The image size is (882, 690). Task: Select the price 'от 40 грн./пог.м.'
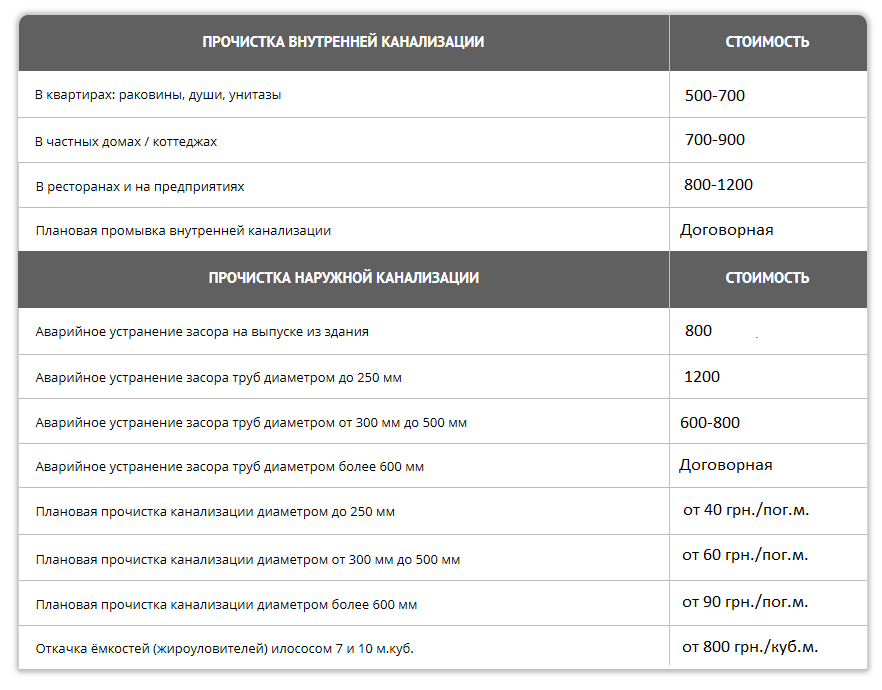point(746,510)
